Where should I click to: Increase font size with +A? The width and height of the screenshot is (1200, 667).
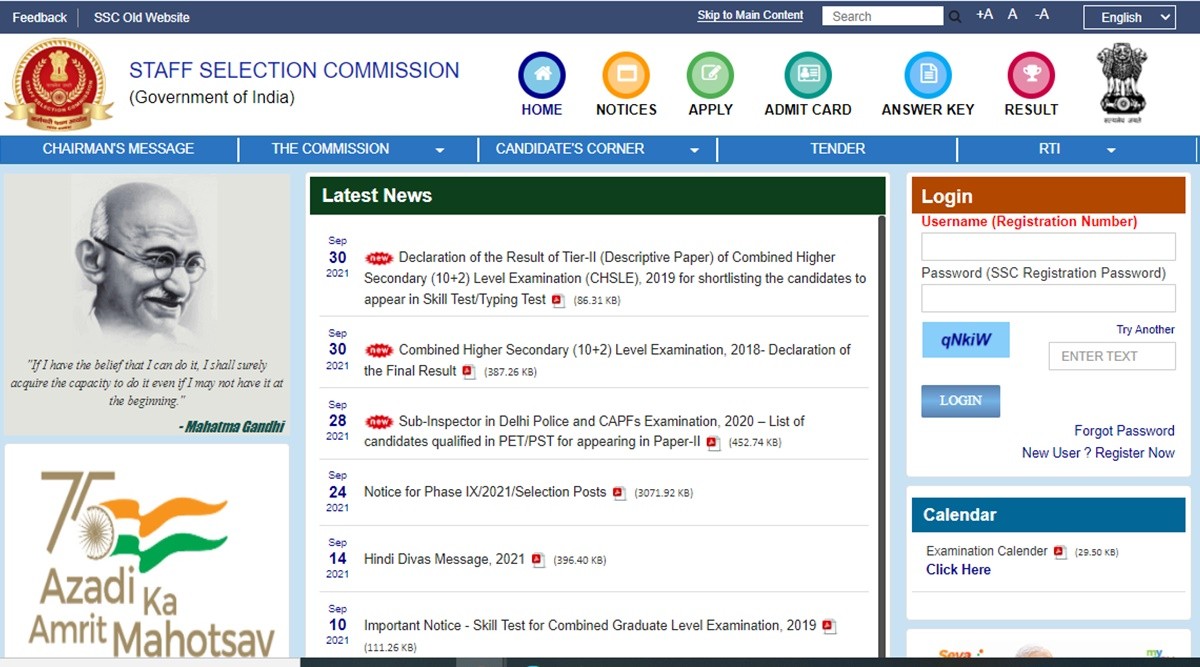(x=984, y=15)
